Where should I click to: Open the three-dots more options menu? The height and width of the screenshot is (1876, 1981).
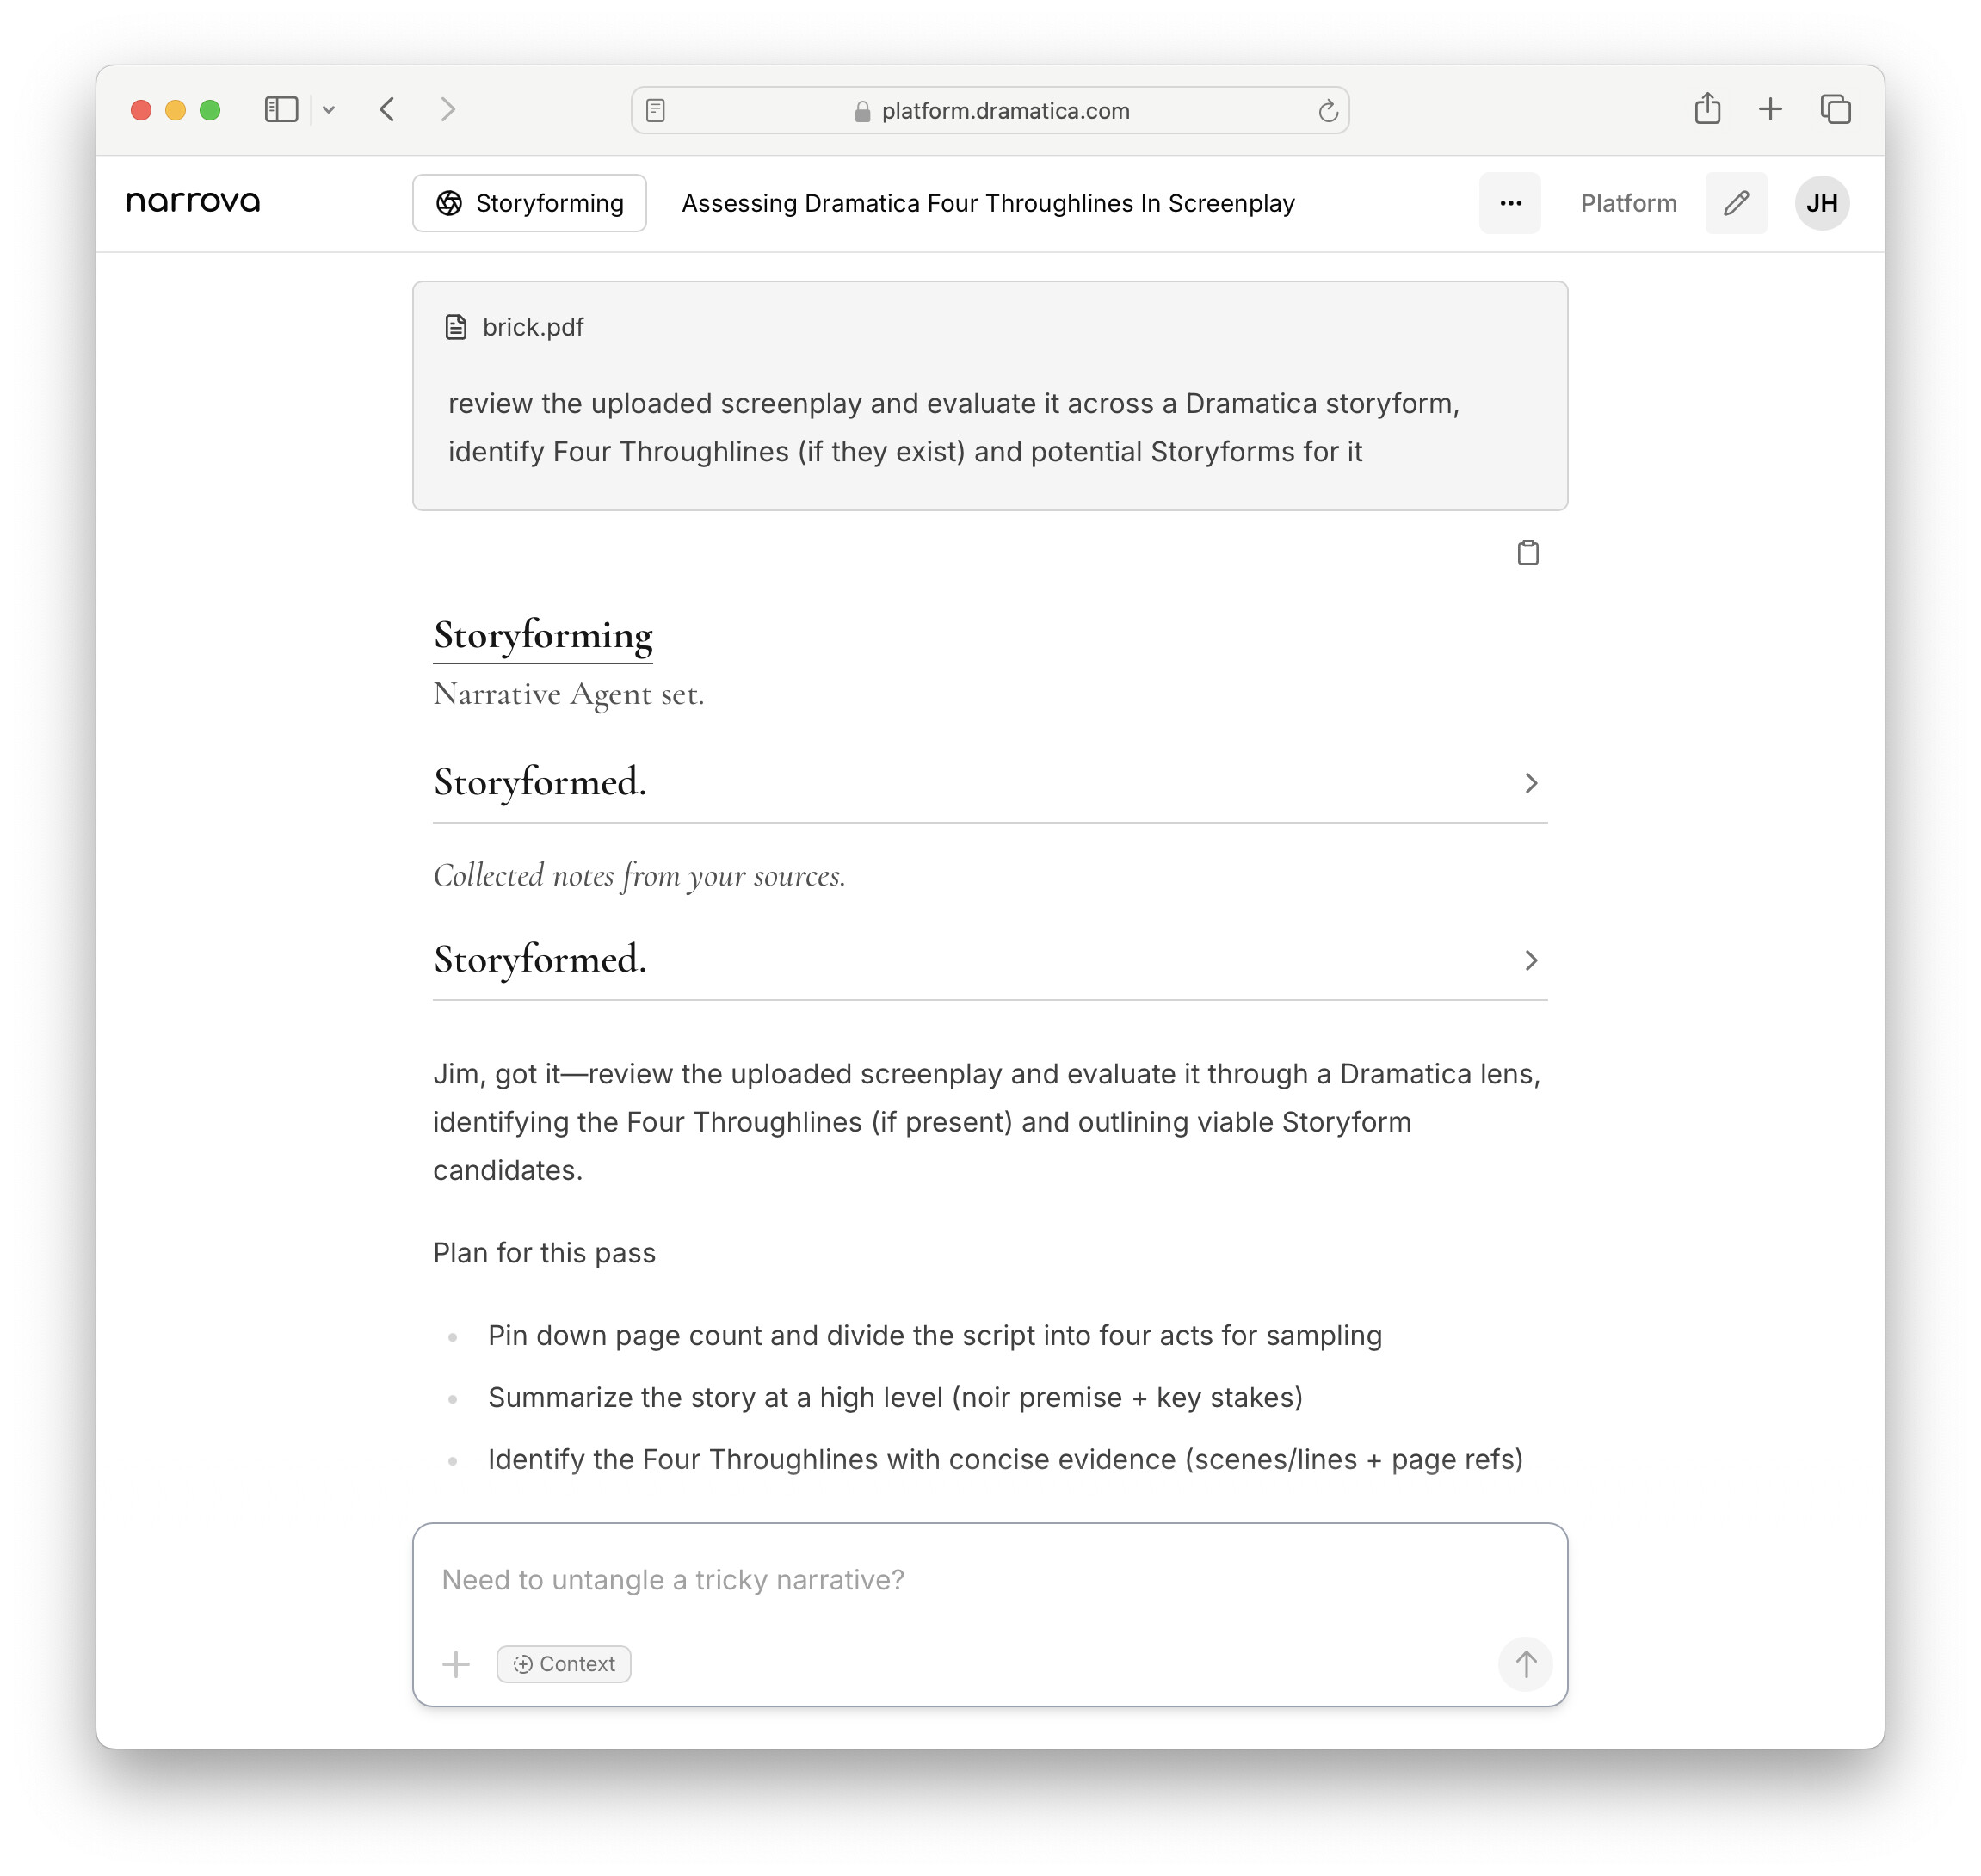point(1509,203)
